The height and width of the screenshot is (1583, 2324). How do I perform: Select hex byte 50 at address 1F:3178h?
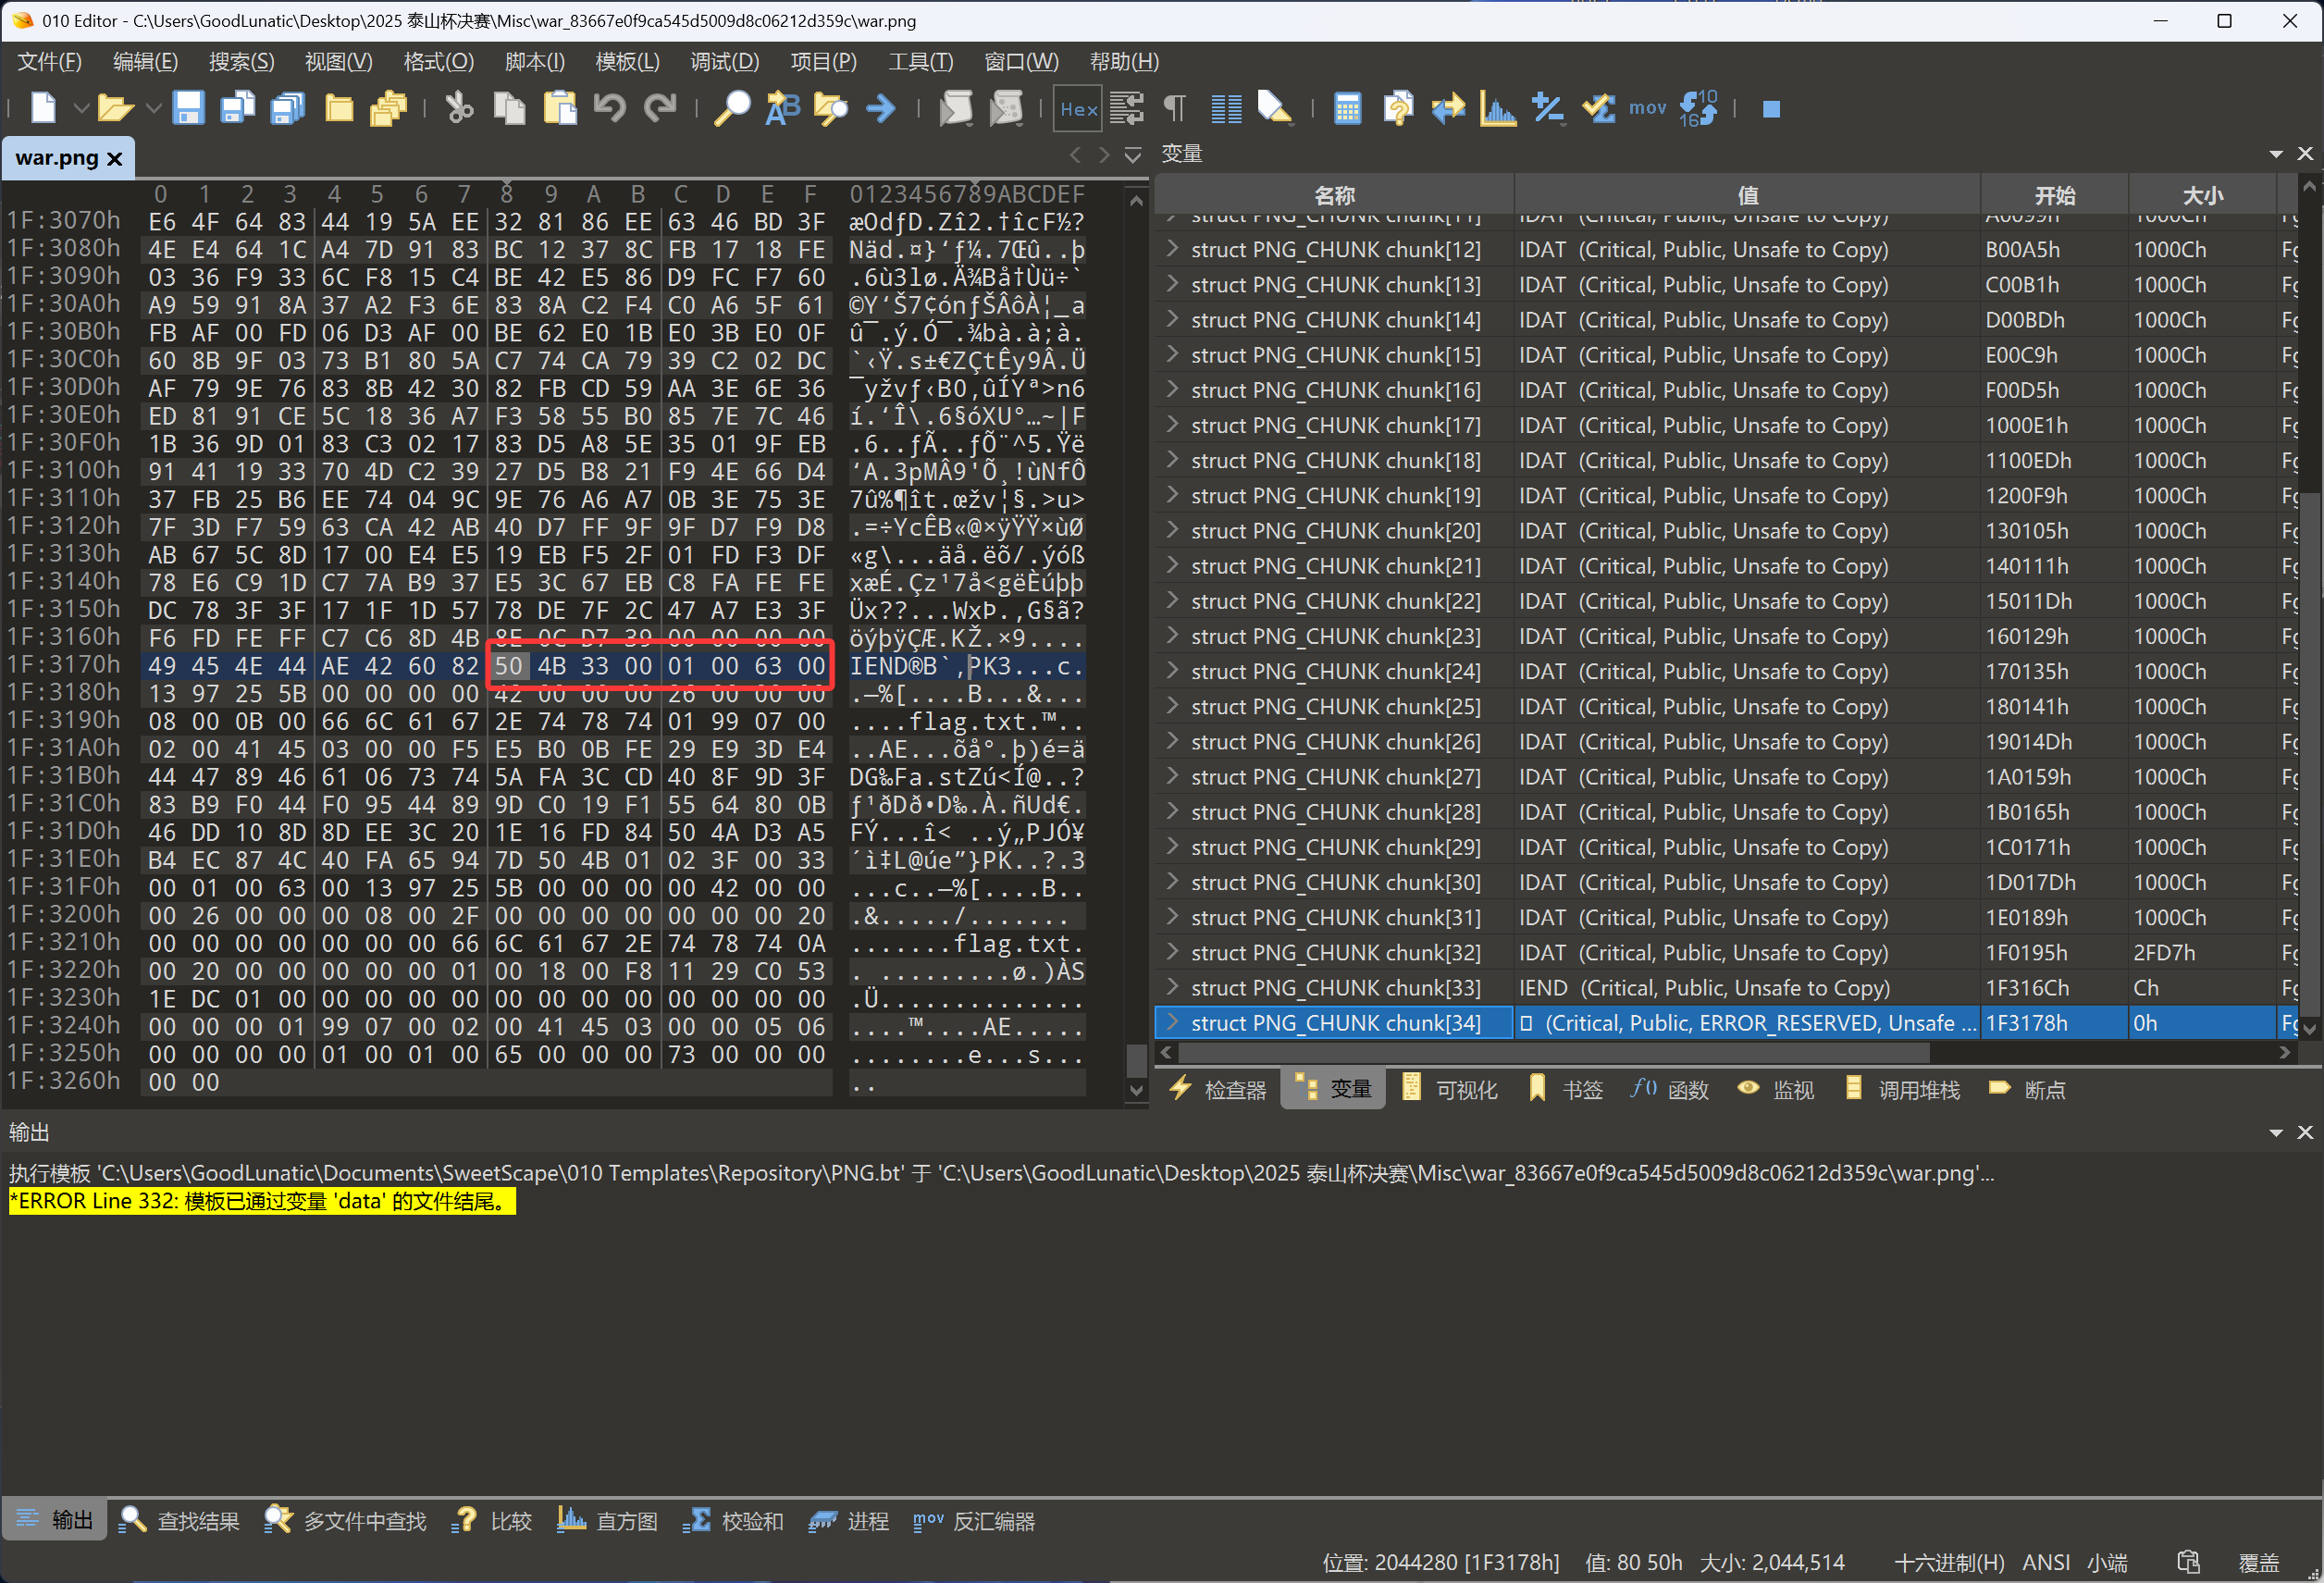(509, 665)
